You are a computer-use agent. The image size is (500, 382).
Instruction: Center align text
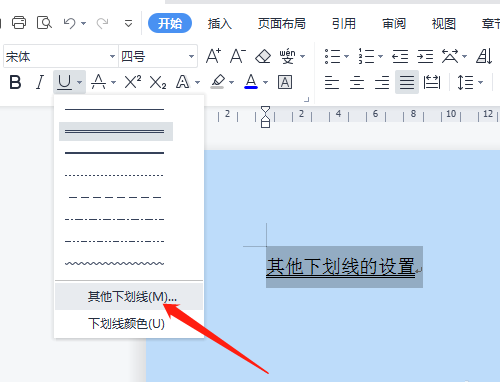pyautogui.click(x=357, y=82)
